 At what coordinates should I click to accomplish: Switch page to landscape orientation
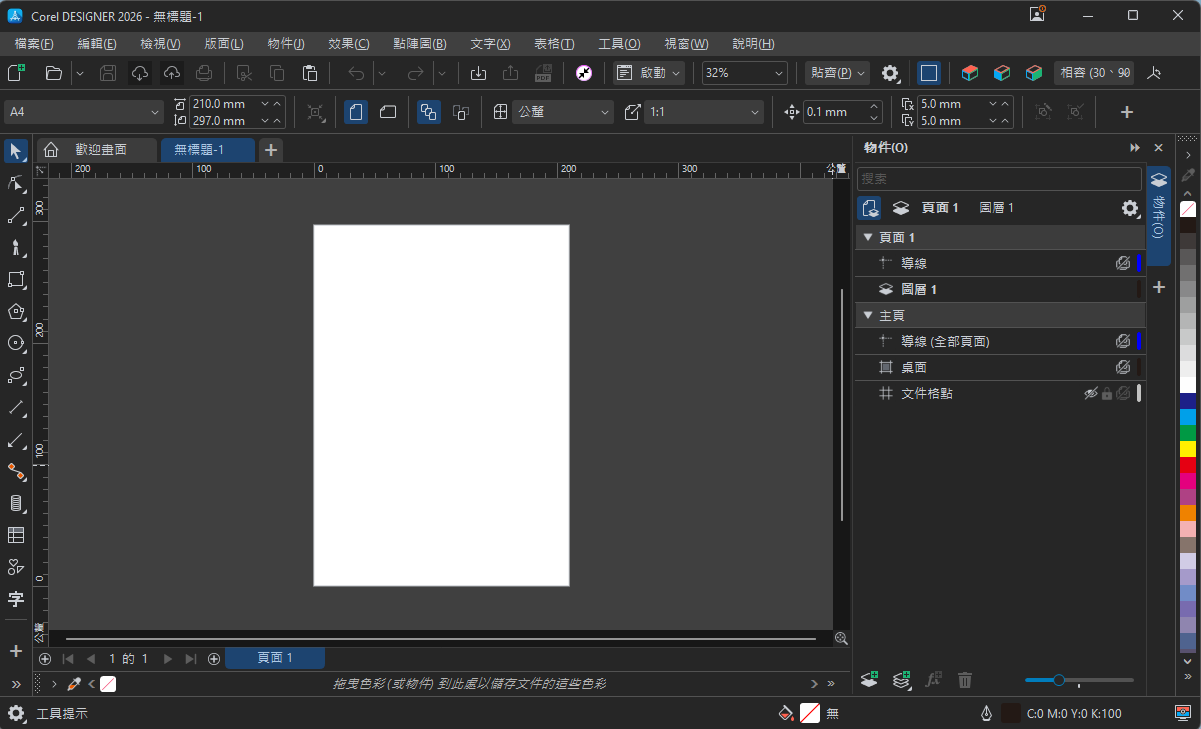tap(388, 112)
